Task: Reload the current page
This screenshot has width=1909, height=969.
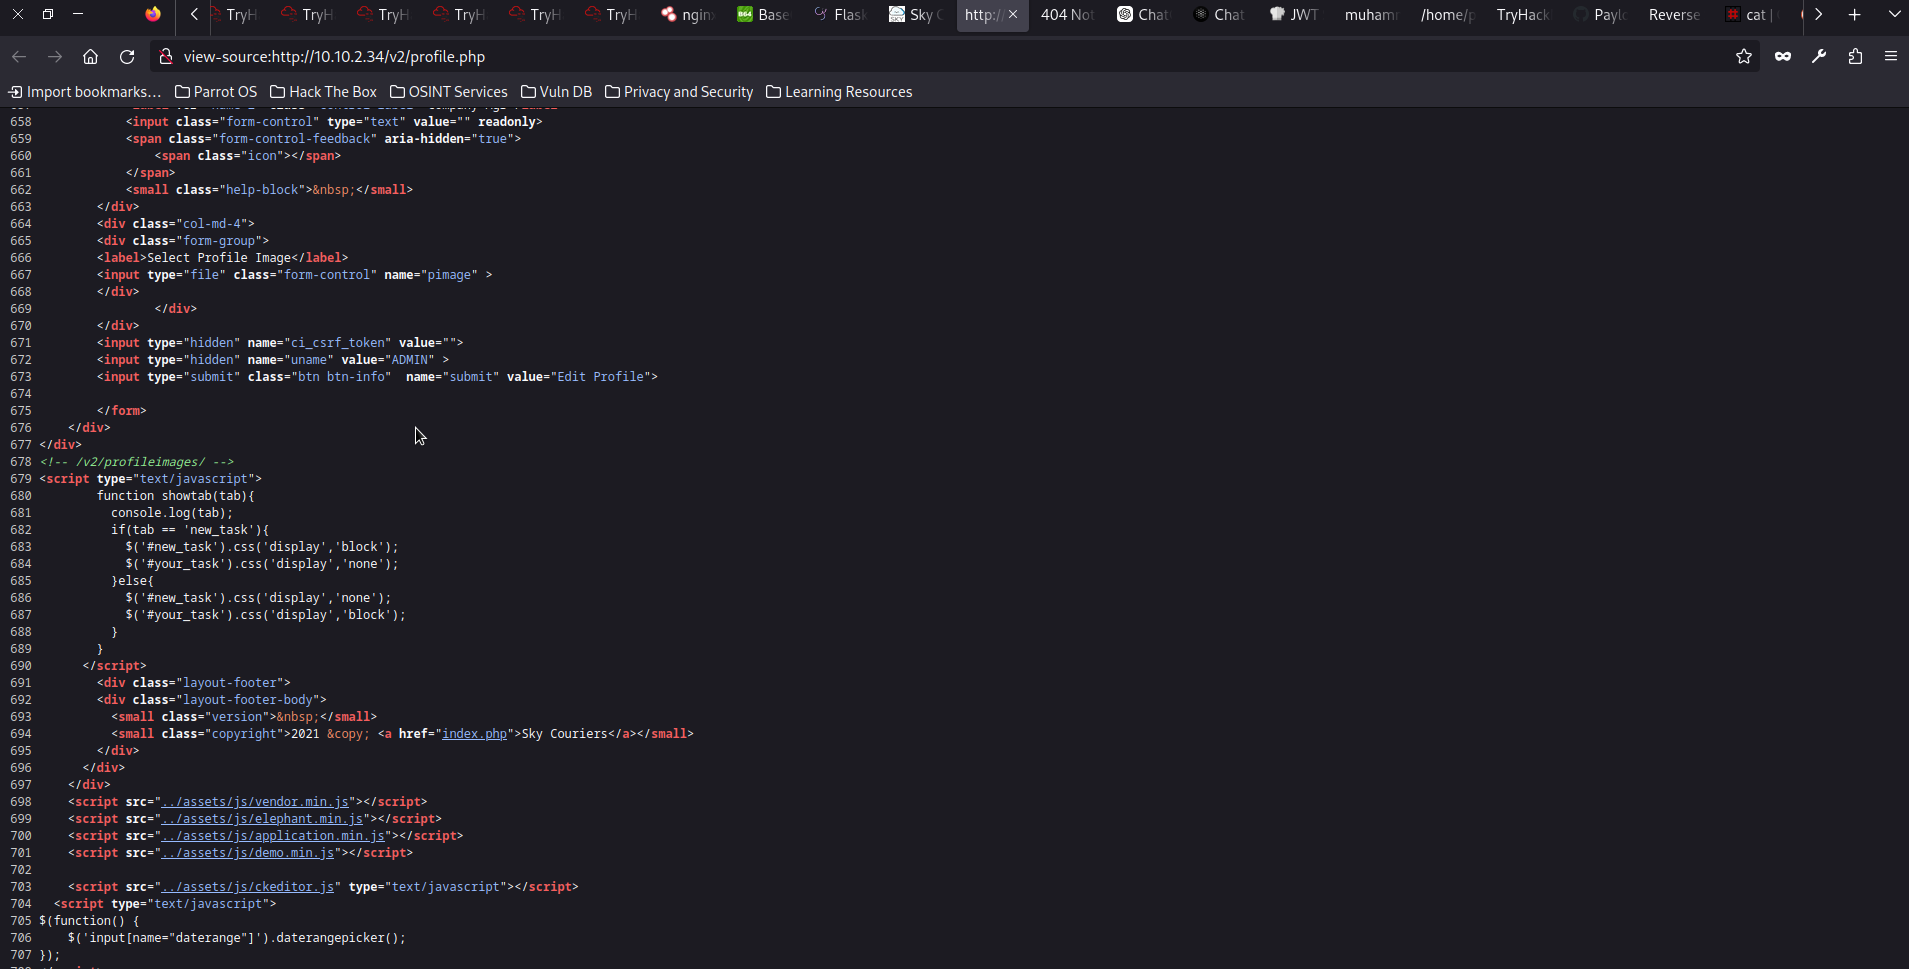Action: click(x=127, y=57)
